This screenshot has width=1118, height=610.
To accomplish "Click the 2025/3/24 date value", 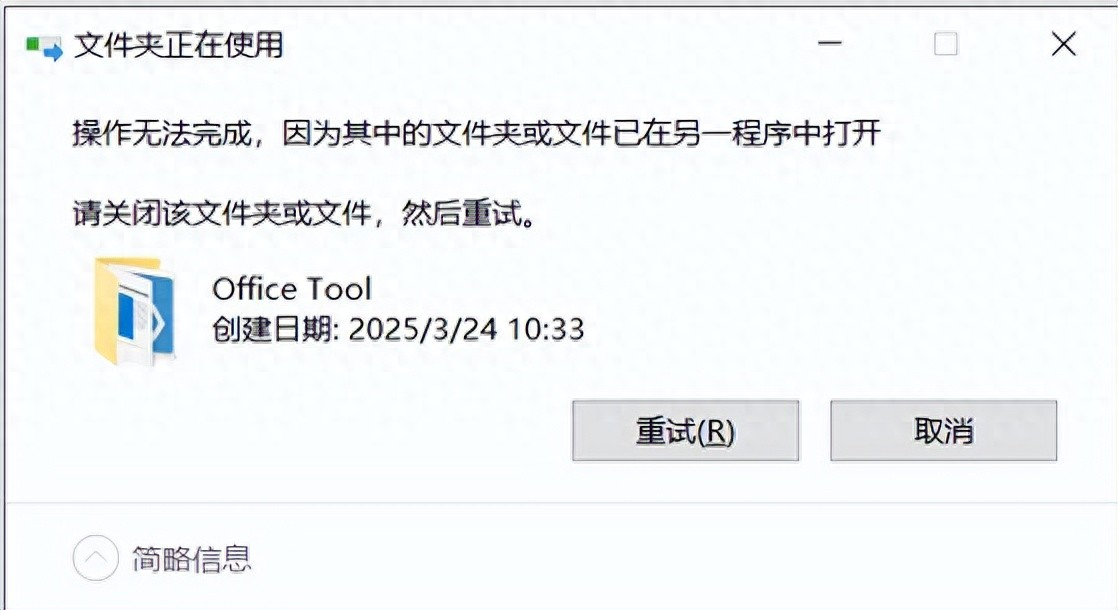I will click(423, 329).
